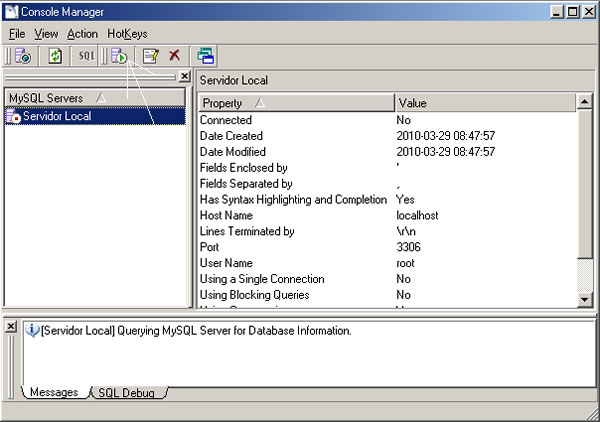
Task: Click the connect to server play icon
Action: click(x=119, y=56)
